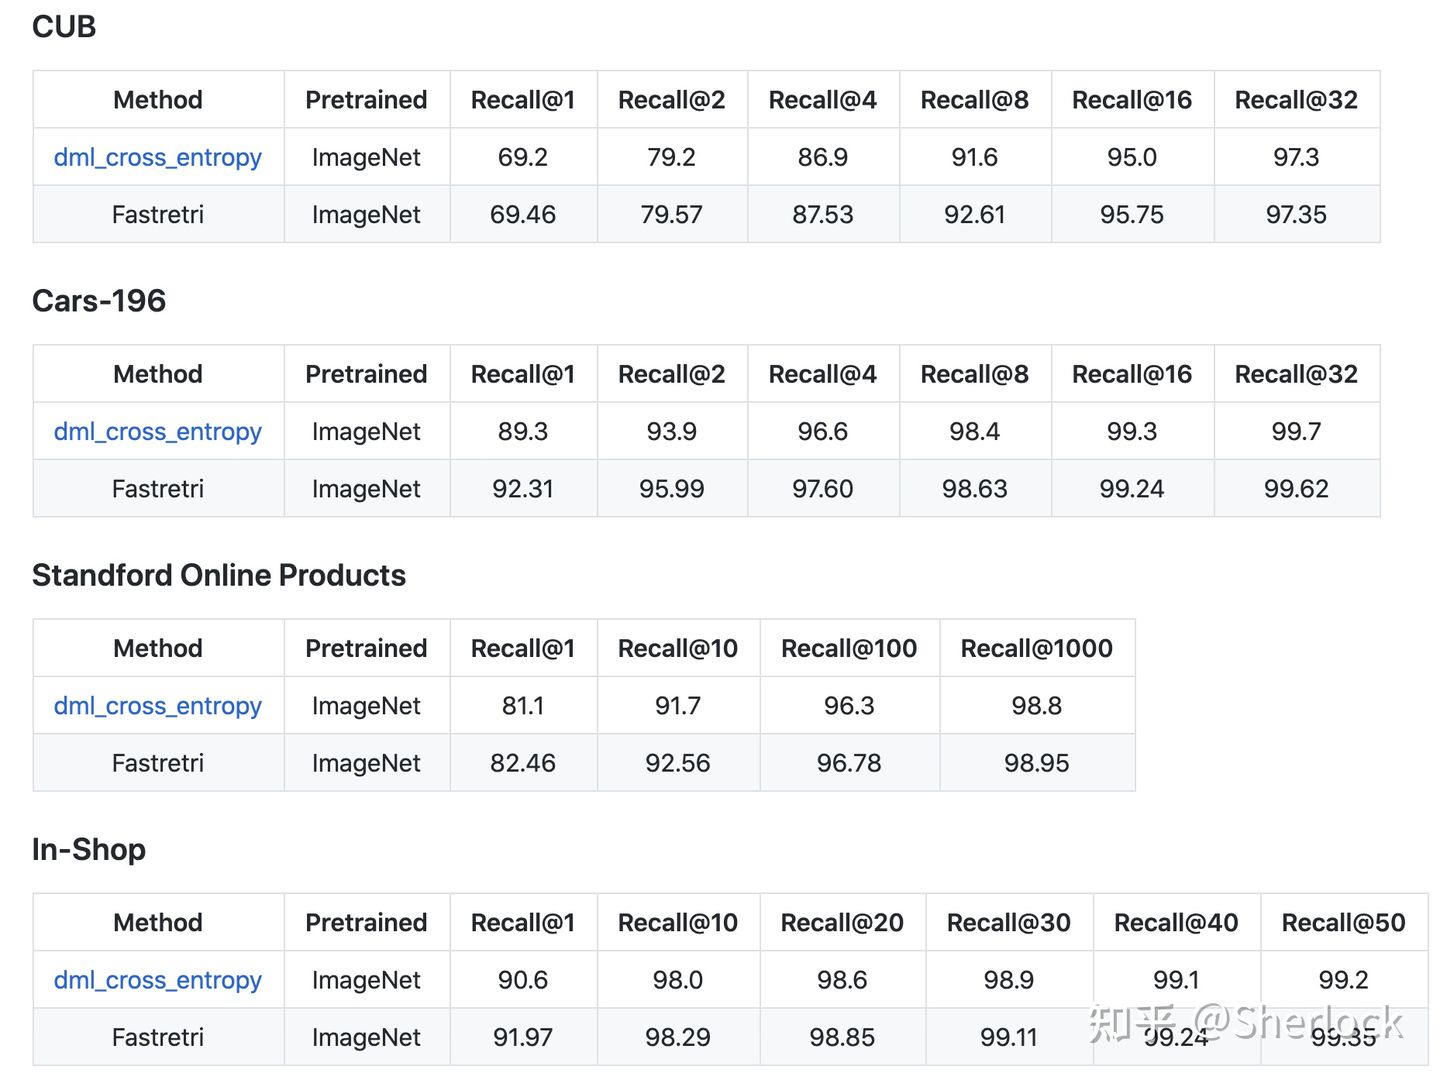Screen dimensions: 1440x1080
Task: Click Fastretri row label in Cars-196 table
Action: (x=157, y=488)
